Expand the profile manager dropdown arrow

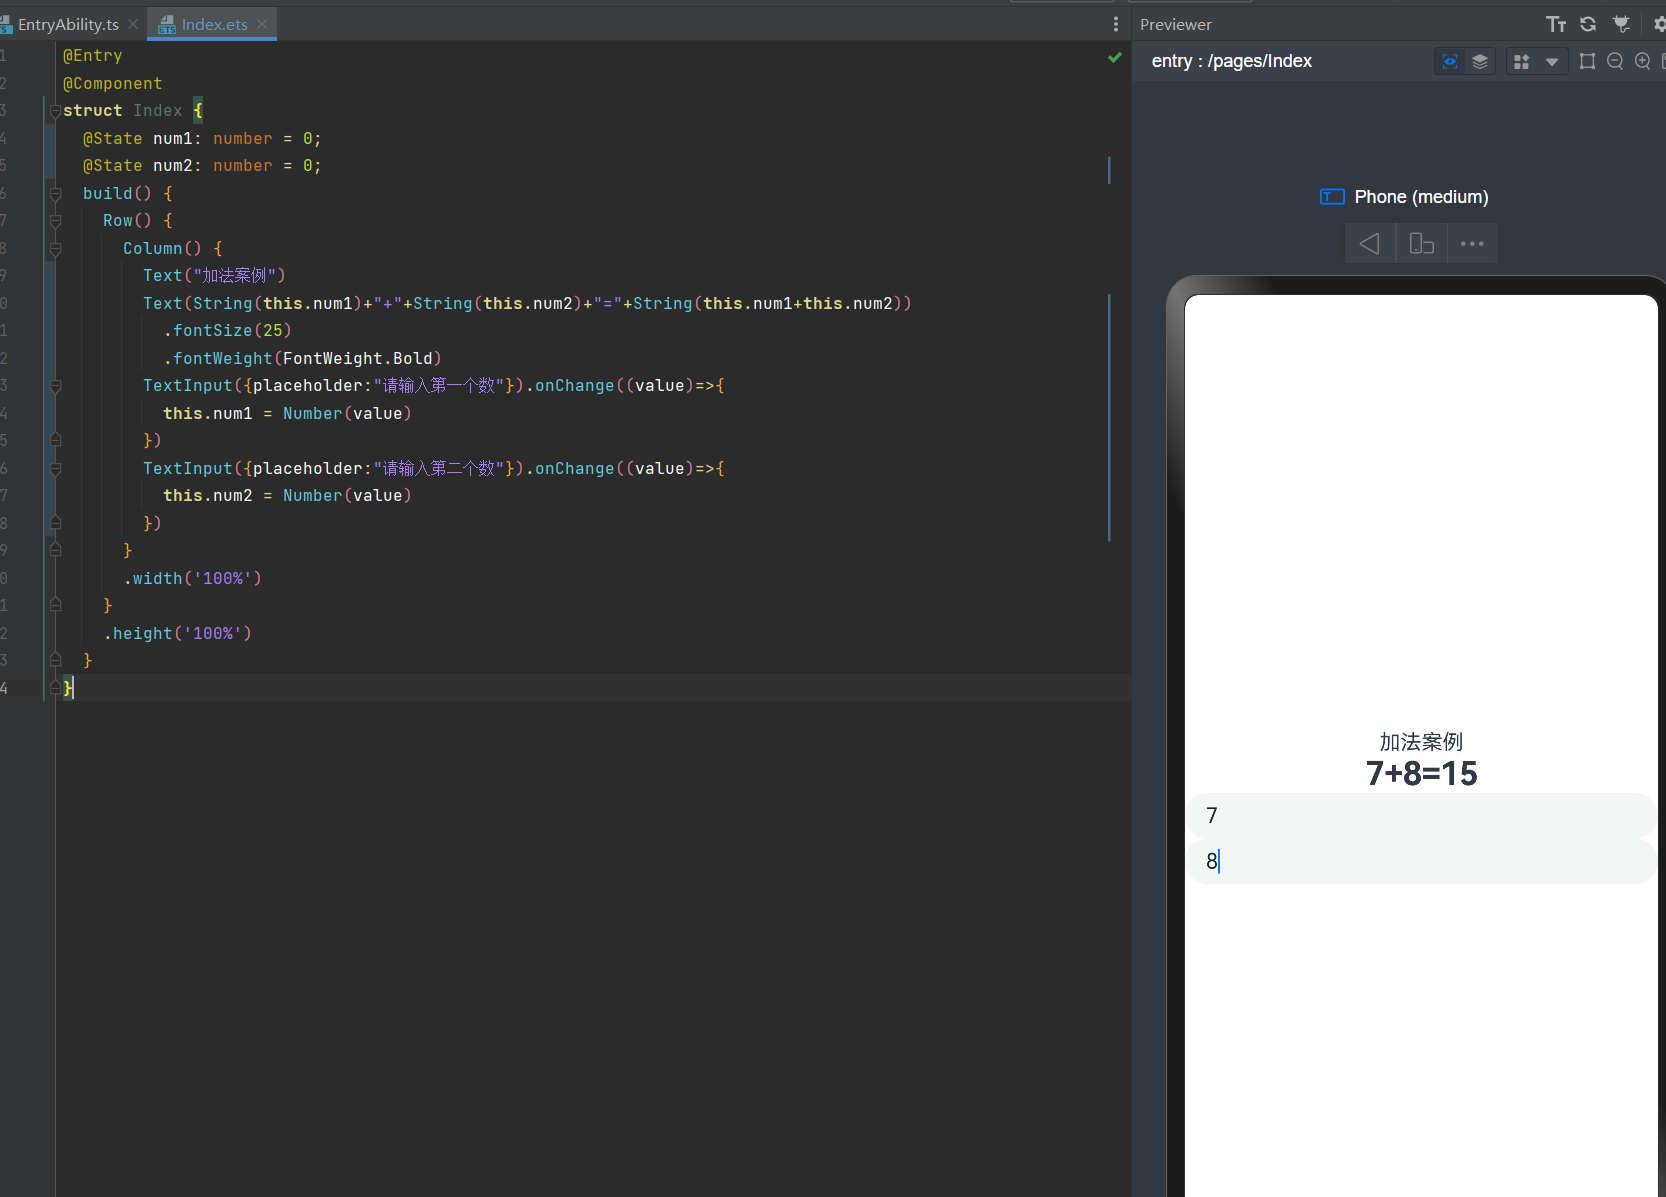1552,62
